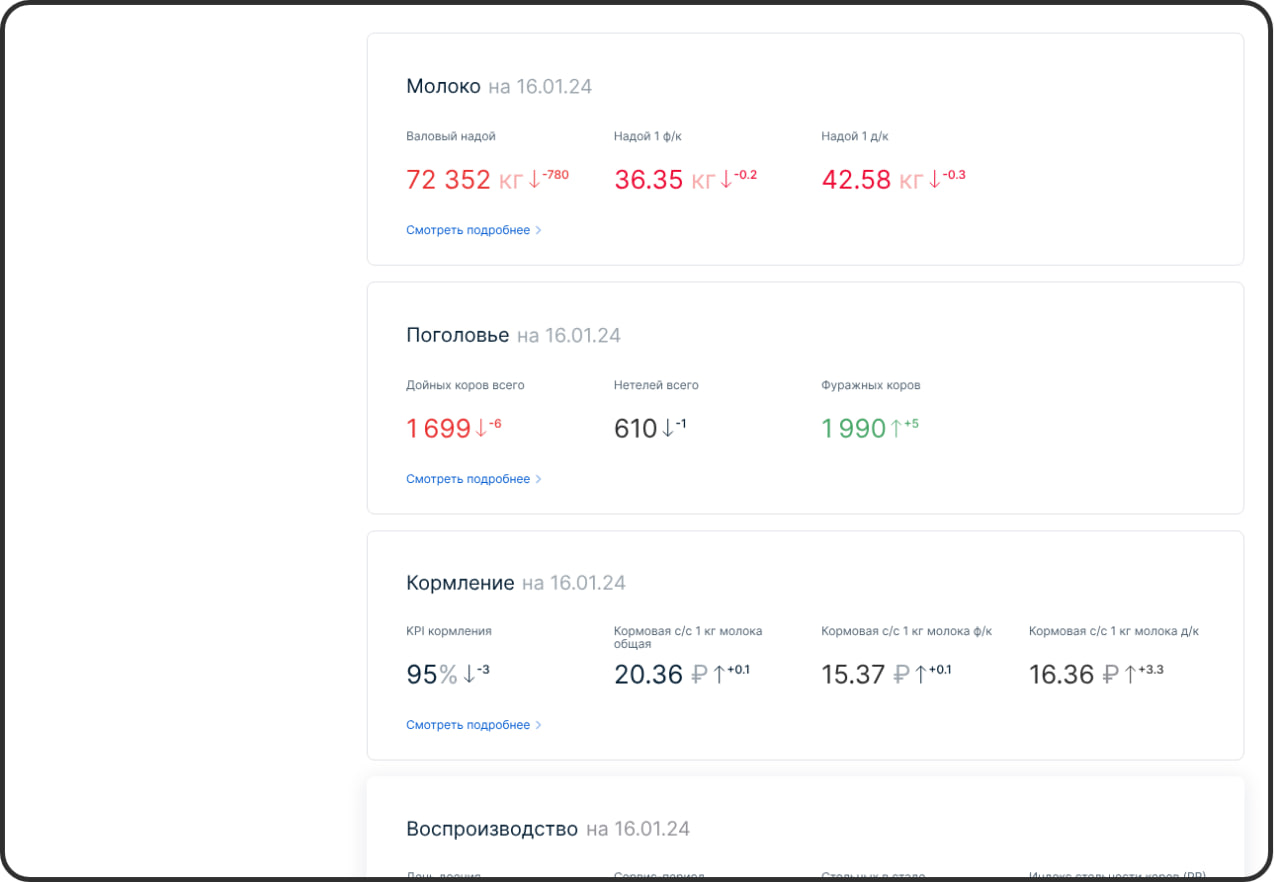Open Смотреть подробнее link in Кормление card
The height and width of the screenshot is (882, 1280).
[468, 725]
